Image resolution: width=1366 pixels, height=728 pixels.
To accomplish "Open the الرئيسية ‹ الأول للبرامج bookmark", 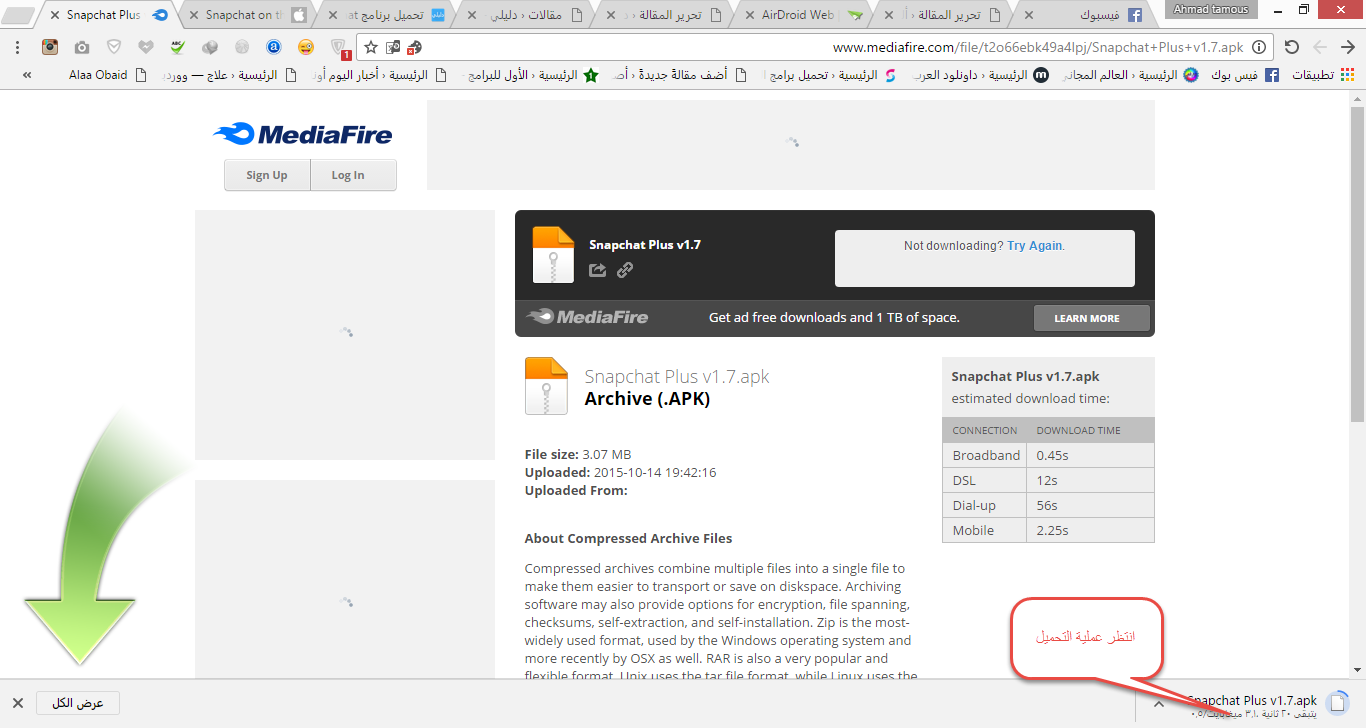I will [529, 75].
